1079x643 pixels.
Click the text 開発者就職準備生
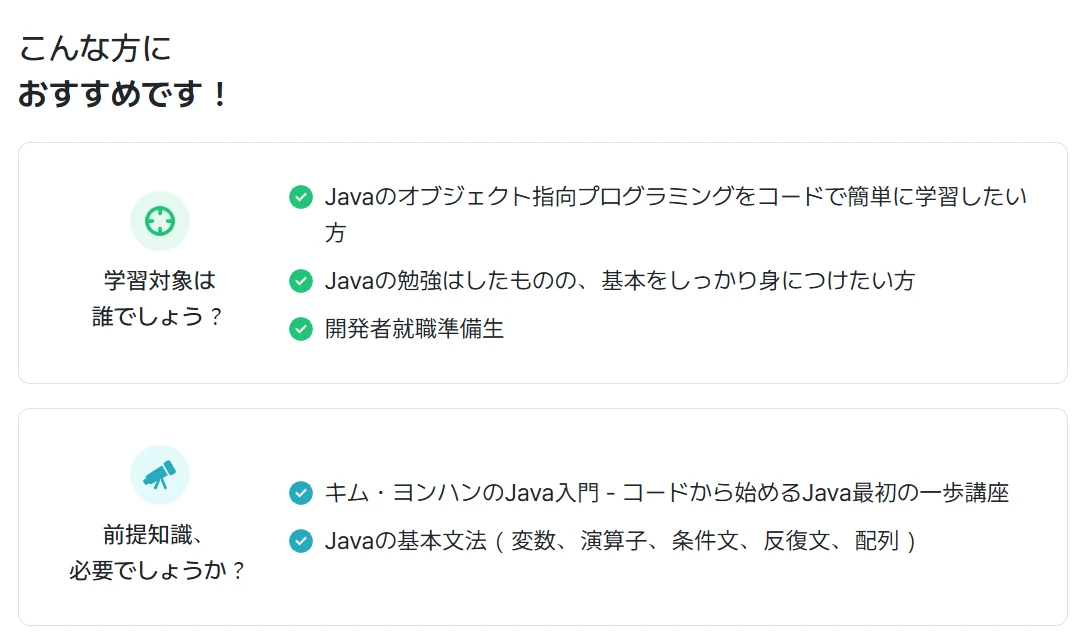pyautogui.click(x=414, y=329)
